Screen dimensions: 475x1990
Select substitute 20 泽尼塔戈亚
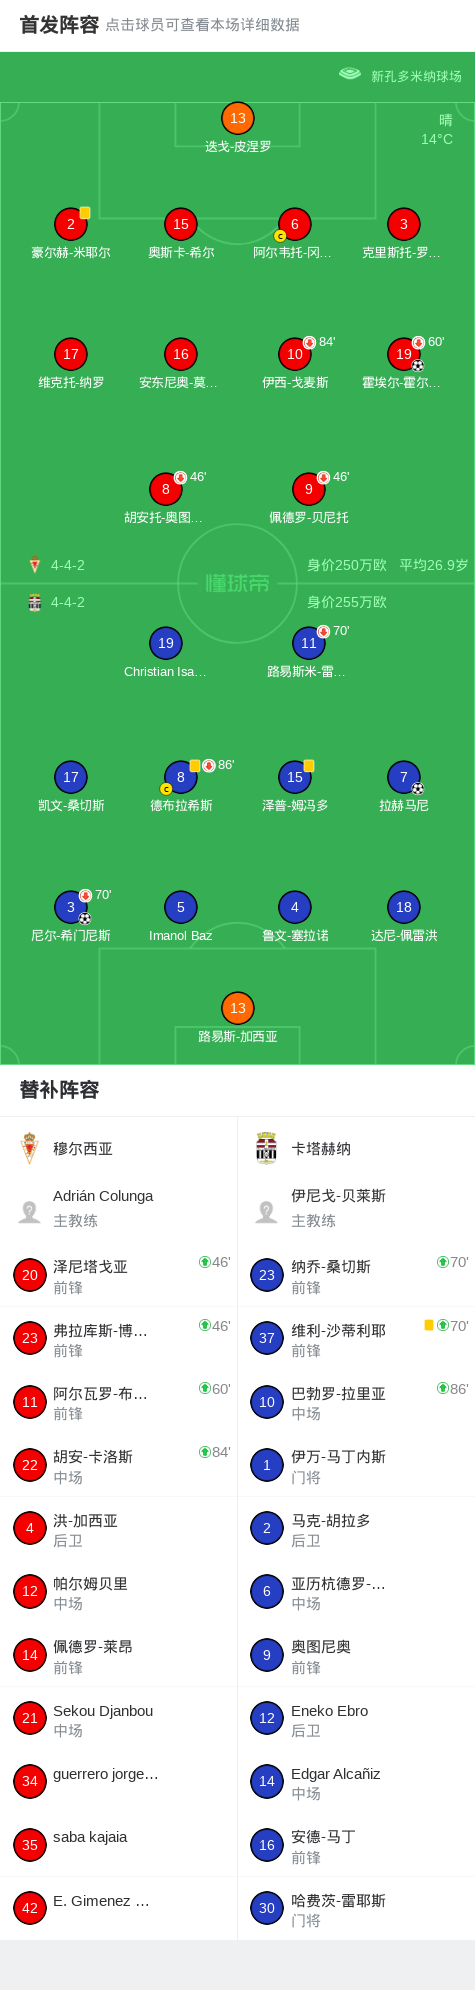point(119,1275)
